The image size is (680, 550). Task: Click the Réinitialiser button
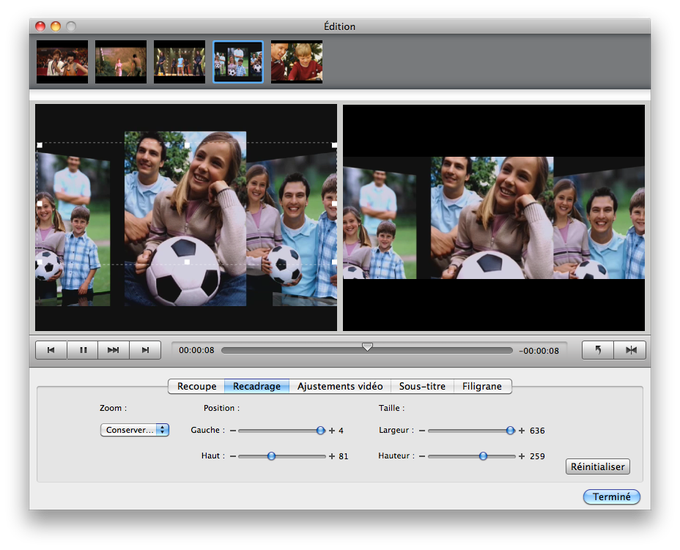pos(598,467)
